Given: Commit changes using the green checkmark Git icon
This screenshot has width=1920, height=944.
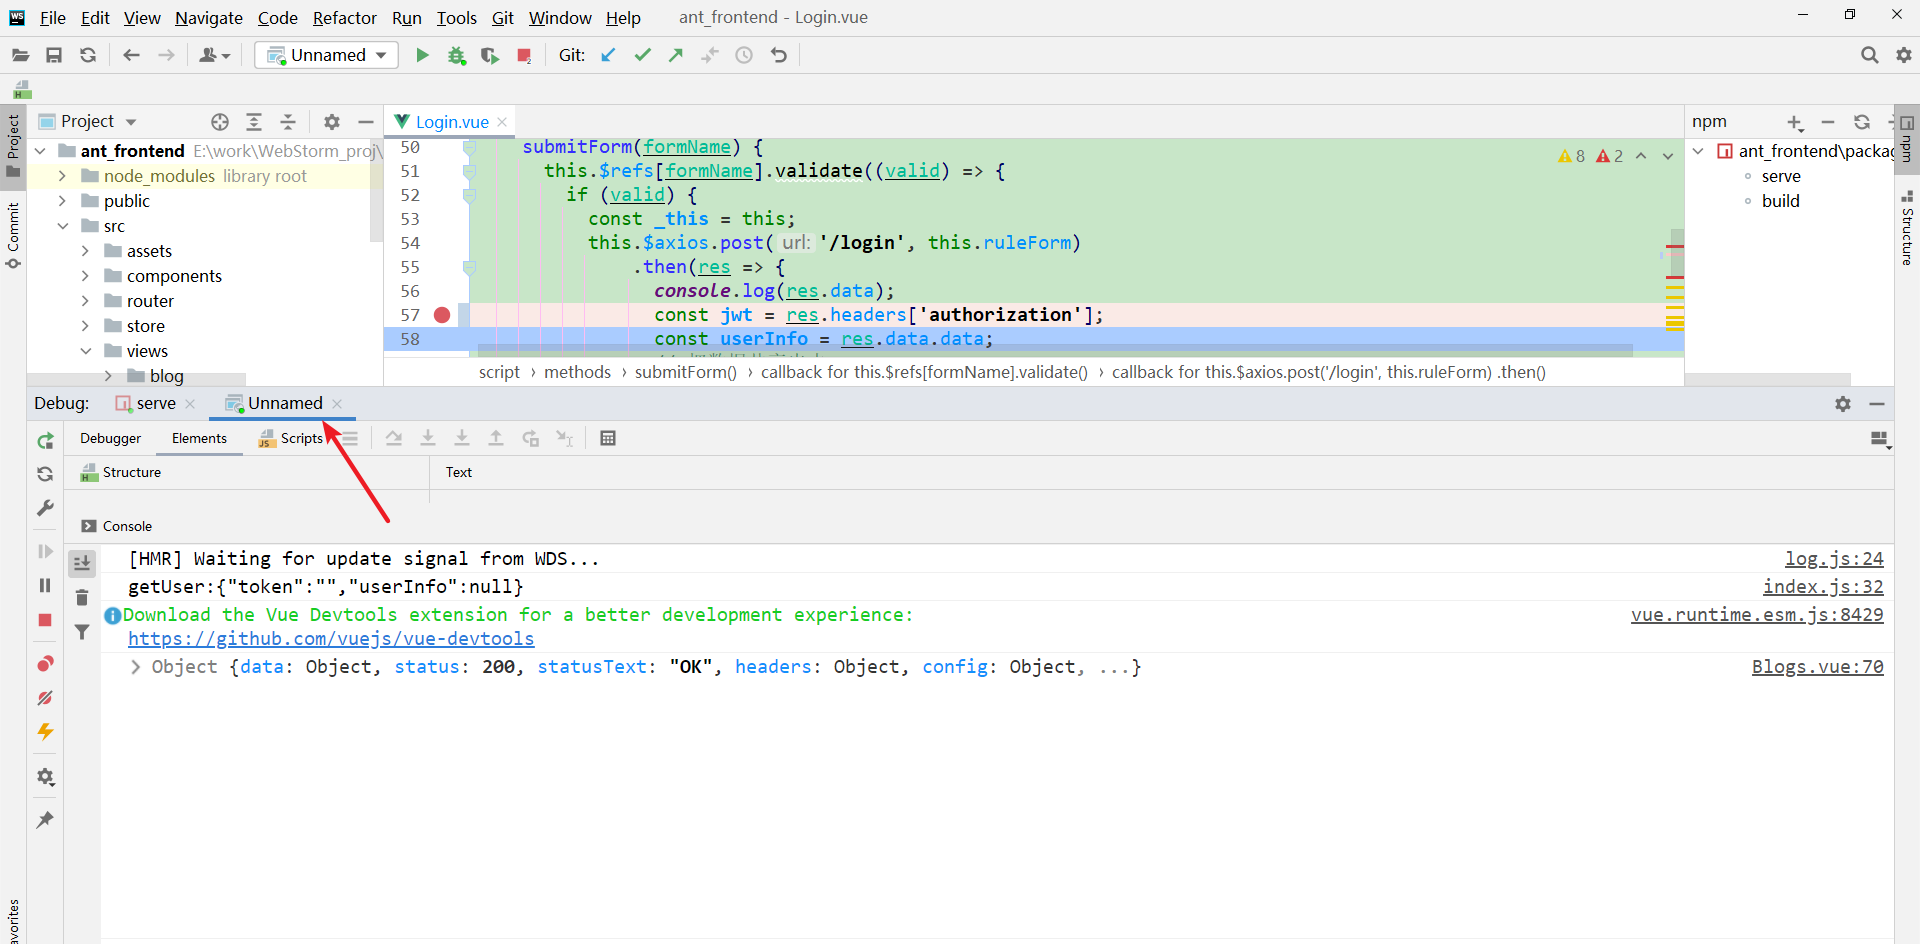Looking at the screenshot, I should 643,55.
